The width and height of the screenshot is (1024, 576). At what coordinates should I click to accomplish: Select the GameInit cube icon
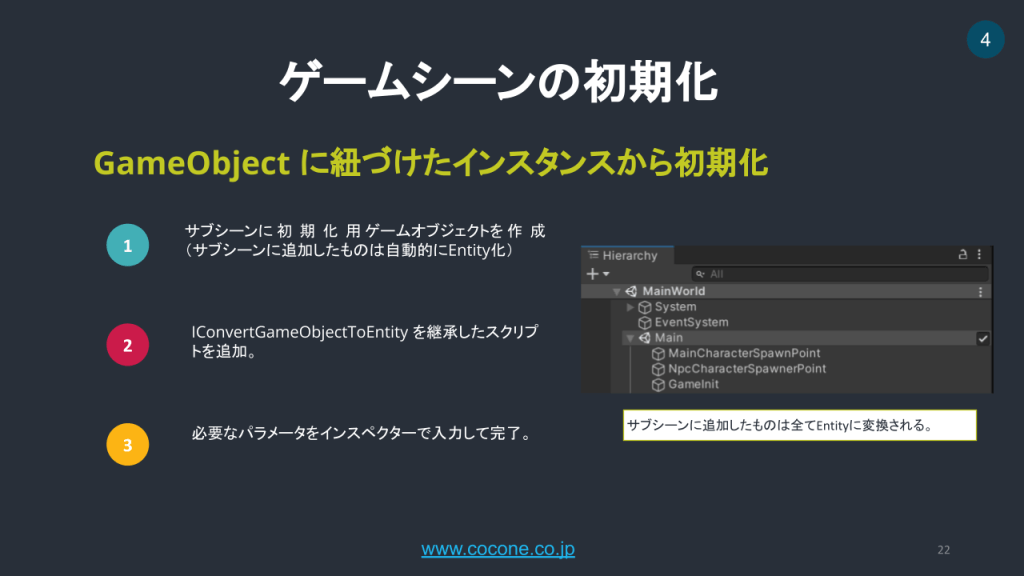click(x=658, y=383)
